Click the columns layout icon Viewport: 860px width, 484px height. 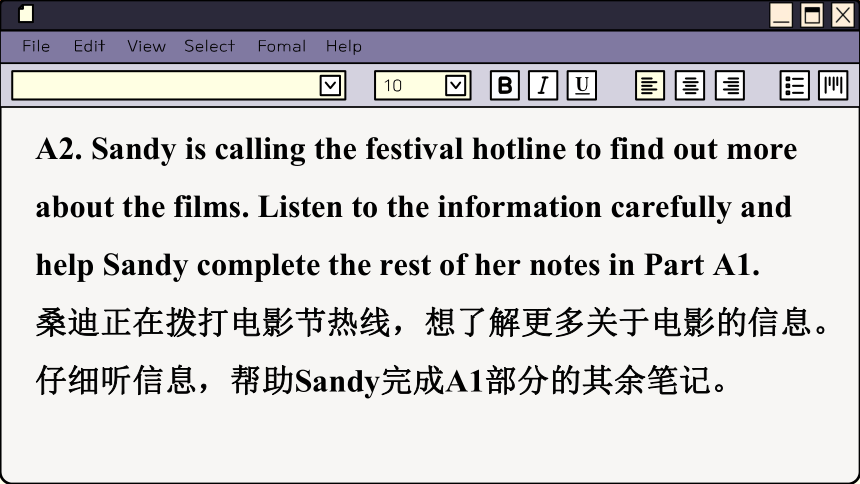pos(833,85)
